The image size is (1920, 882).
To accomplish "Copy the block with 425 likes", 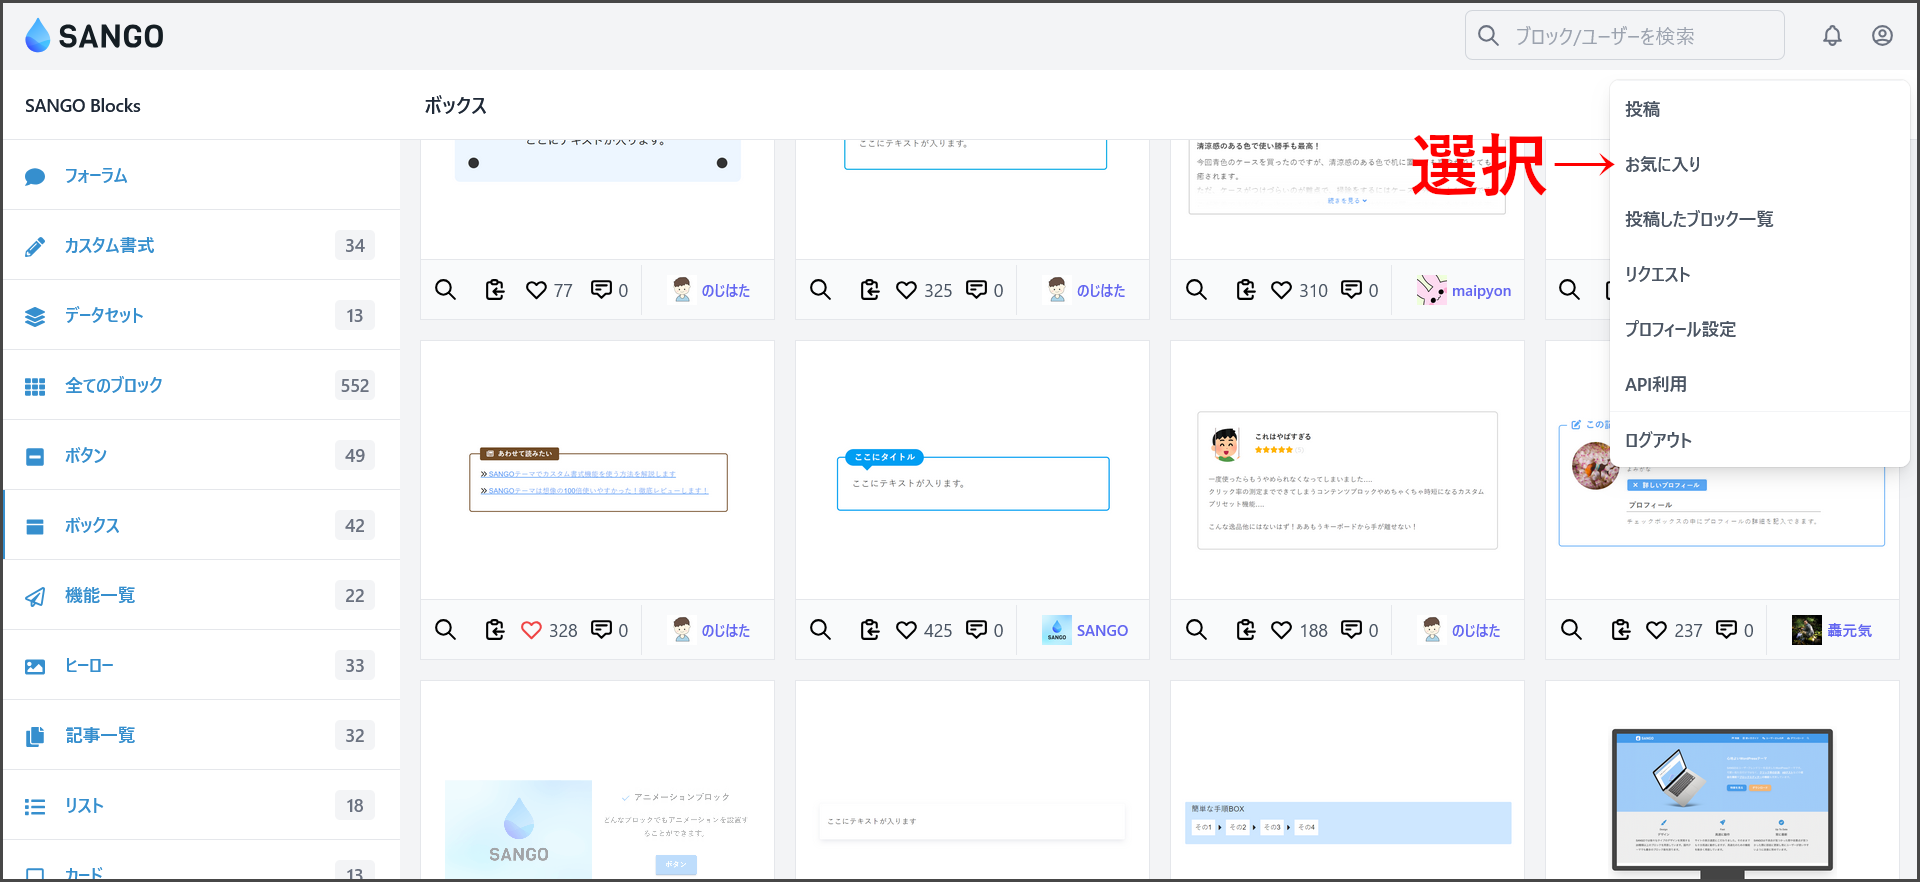I will coord(870,630).
